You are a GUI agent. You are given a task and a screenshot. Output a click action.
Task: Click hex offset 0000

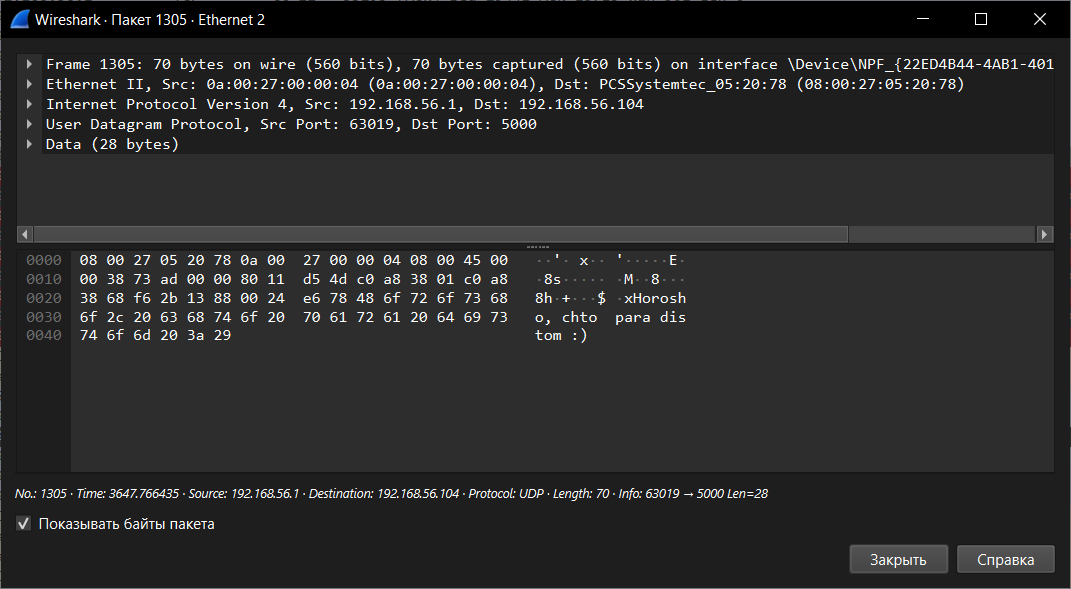44,260
